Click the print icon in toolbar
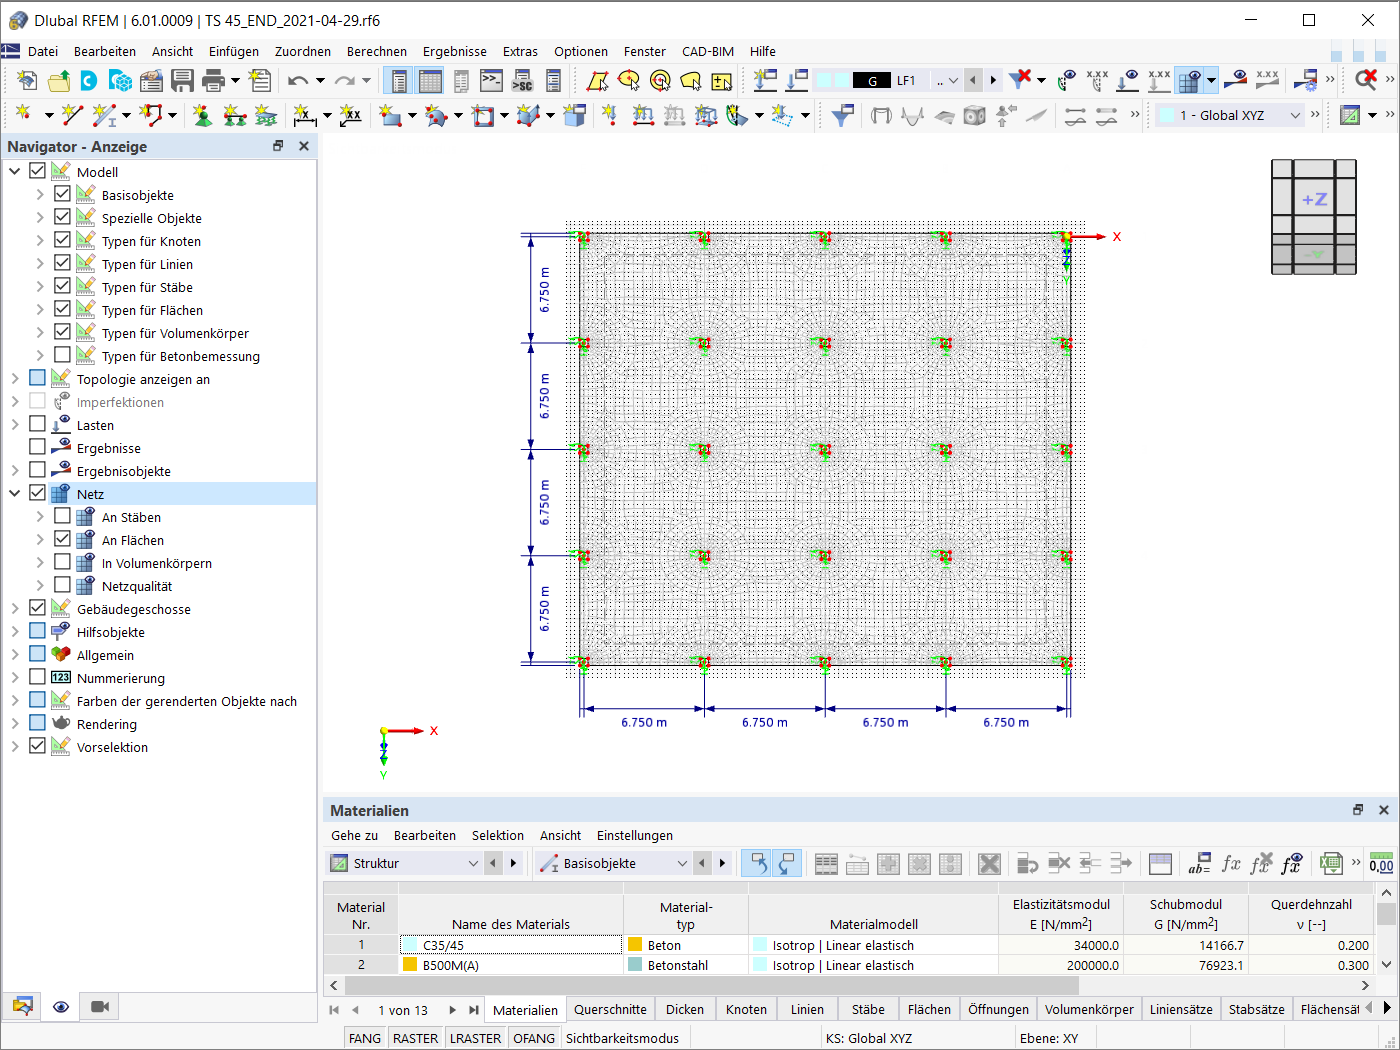This screenshot has width=1400, height=1050. (213, 80)
